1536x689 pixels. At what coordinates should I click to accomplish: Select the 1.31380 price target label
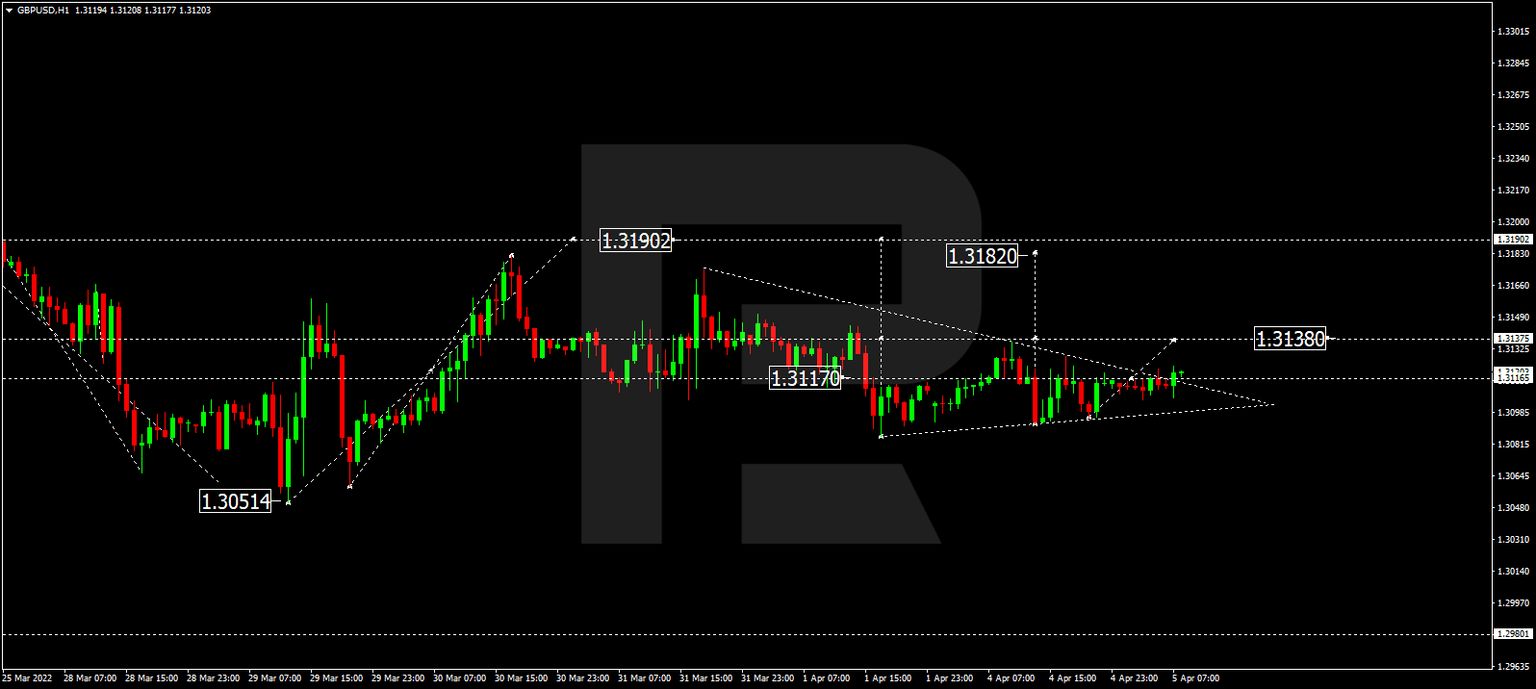pyautogui.click(x=1291, y=340)
